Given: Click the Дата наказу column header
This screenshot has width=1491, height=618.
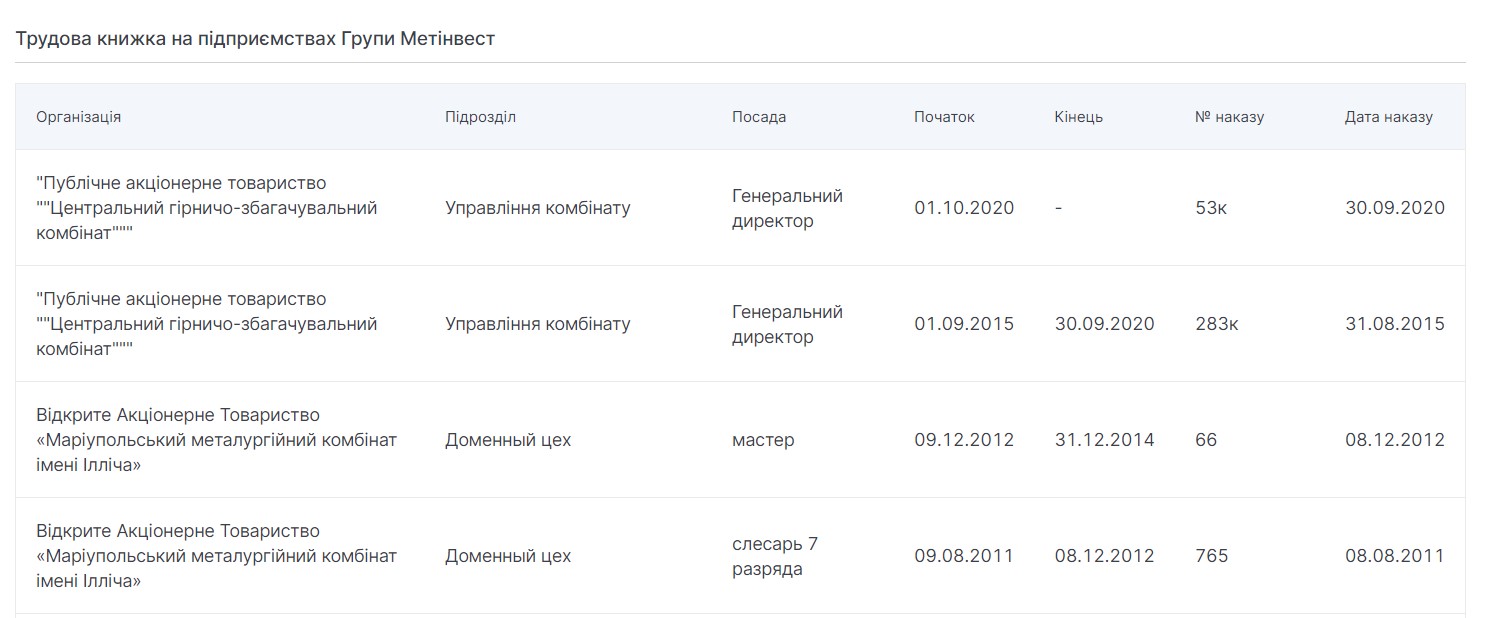Looking at the screenshot, I should (x=1389, y=117).
